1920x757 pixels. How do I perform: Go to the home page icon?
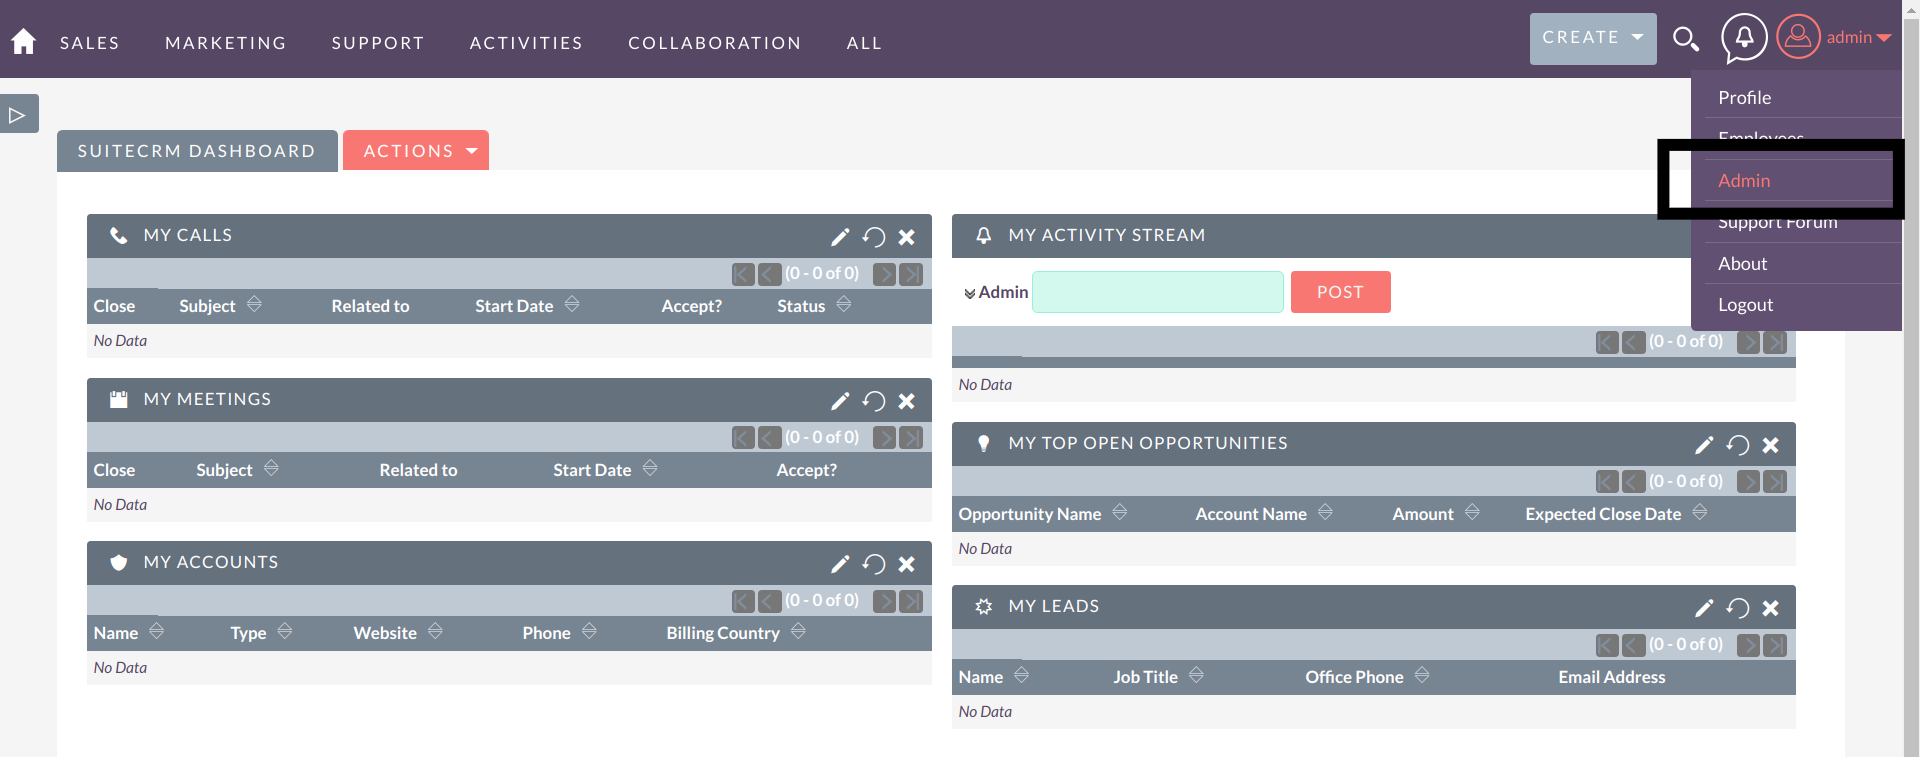point(23,41)
